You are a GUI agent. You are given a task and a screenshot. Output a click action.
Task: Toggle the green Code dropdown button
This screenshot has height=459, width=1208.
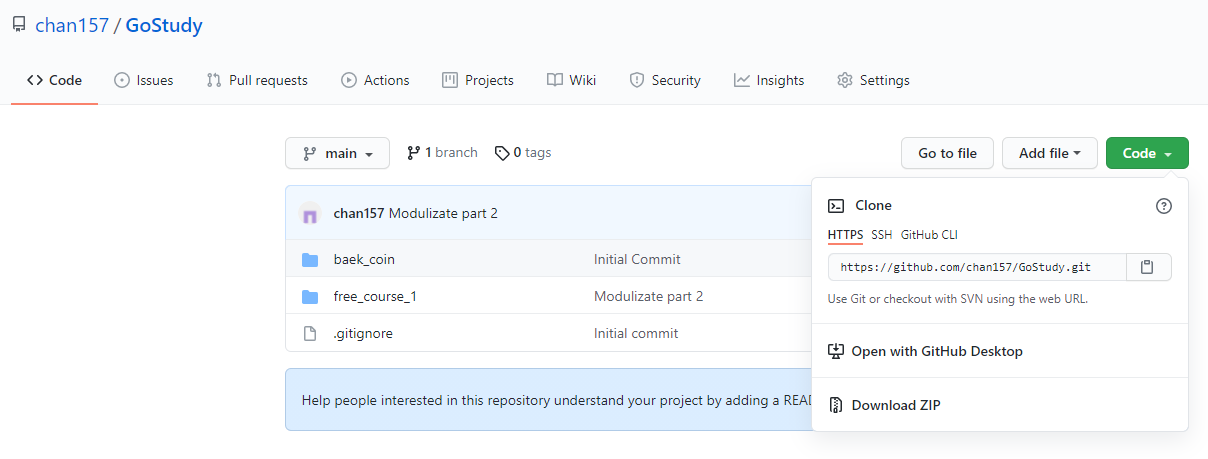1147,153
